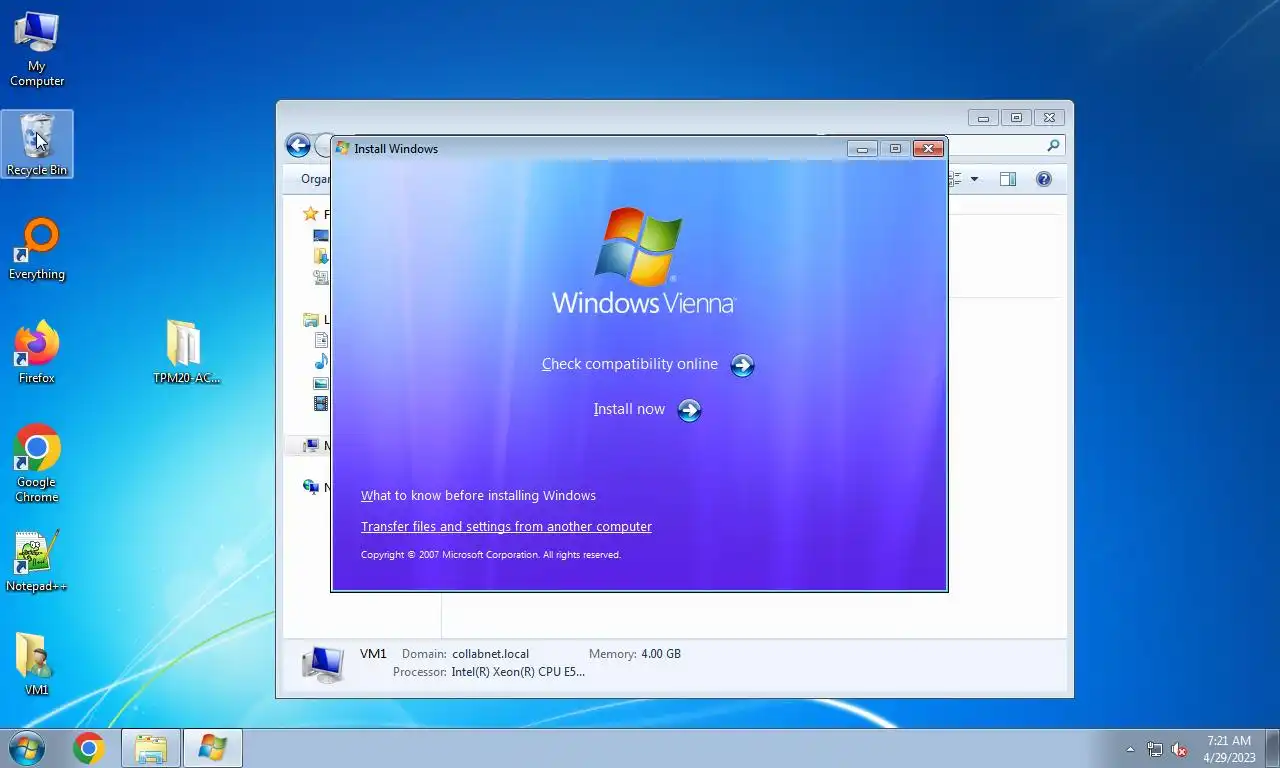Image resolution: width=1280 pixels, height=768 pixels.
Task: Toggle the preview pane icon in Explorer toolbar
Action: coord(1008,179)
